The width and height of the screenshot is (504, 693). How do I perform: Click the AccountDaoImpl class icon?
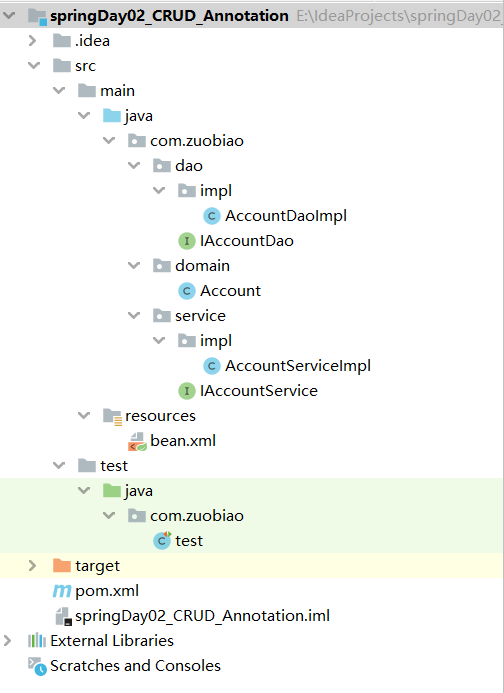click(x=212, y=216)
